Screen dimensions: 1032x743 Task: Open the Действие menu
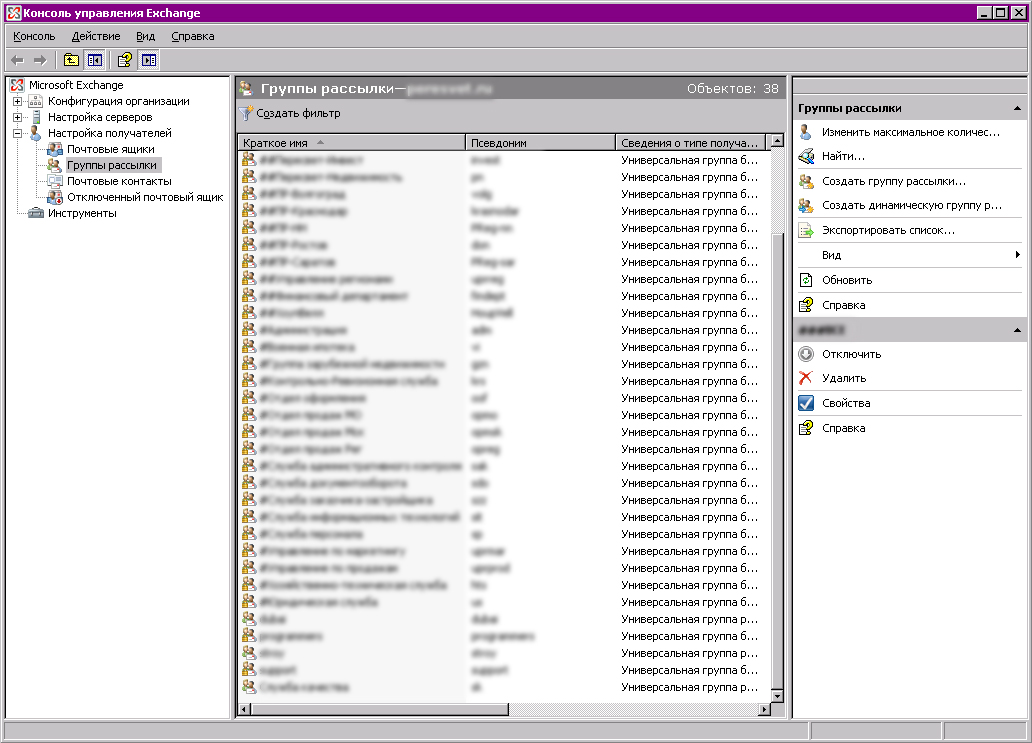click(x=96, y=36)
